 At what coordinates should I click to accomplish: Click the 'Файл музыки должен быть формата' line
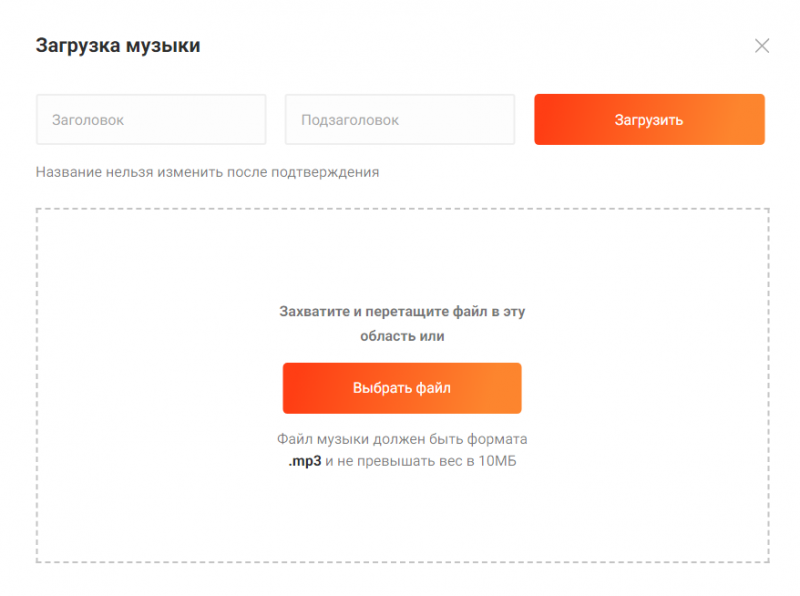pos(402,439)
